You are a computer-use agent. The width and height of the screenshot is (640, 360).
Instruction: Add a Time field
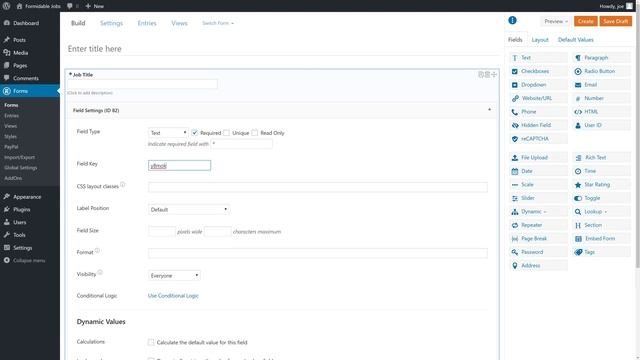click(601, 171)
